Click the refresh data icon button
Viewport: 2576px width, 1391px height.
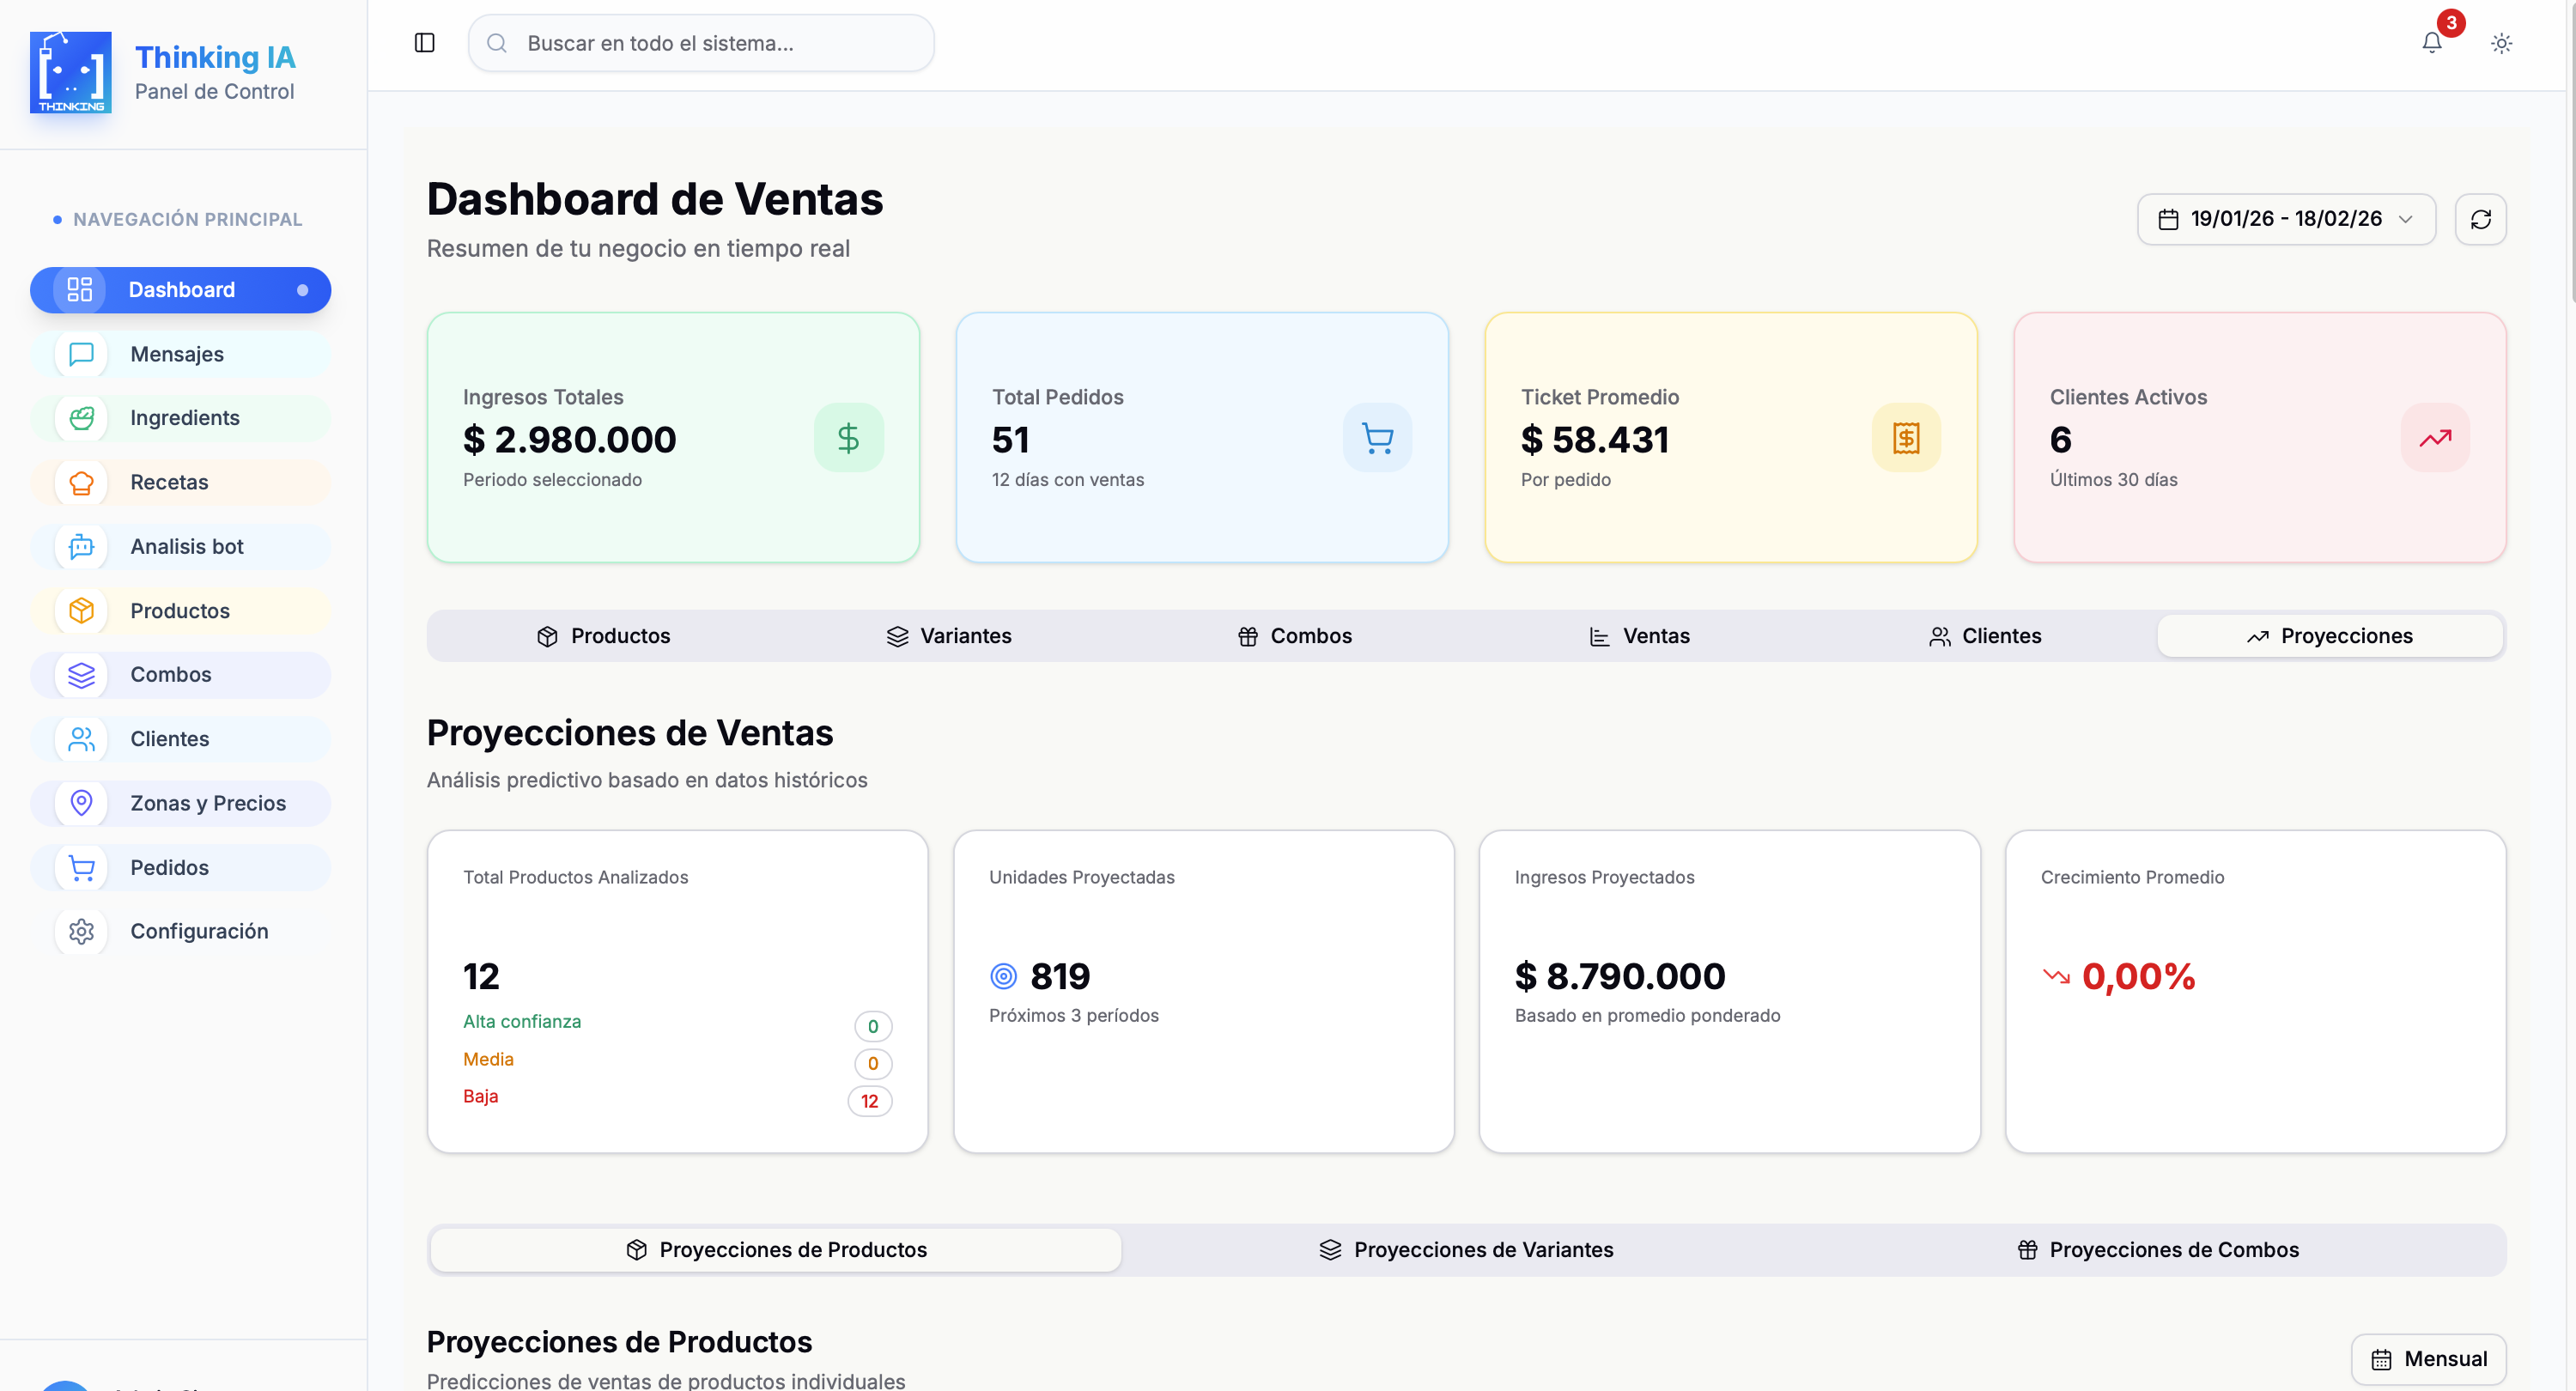point(2480,219)
